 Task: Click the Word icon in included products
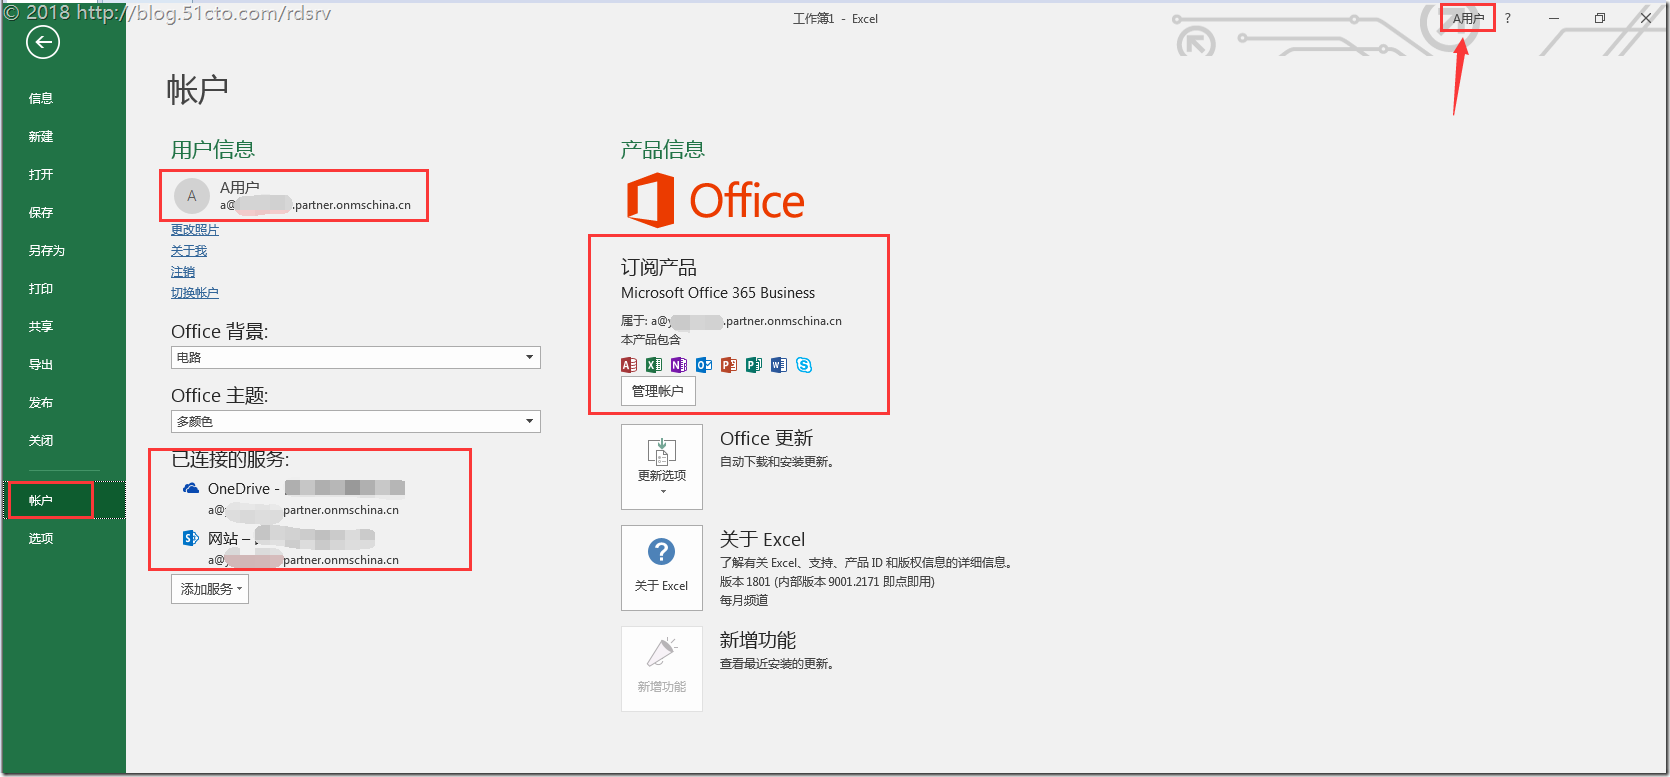point(779,365)
